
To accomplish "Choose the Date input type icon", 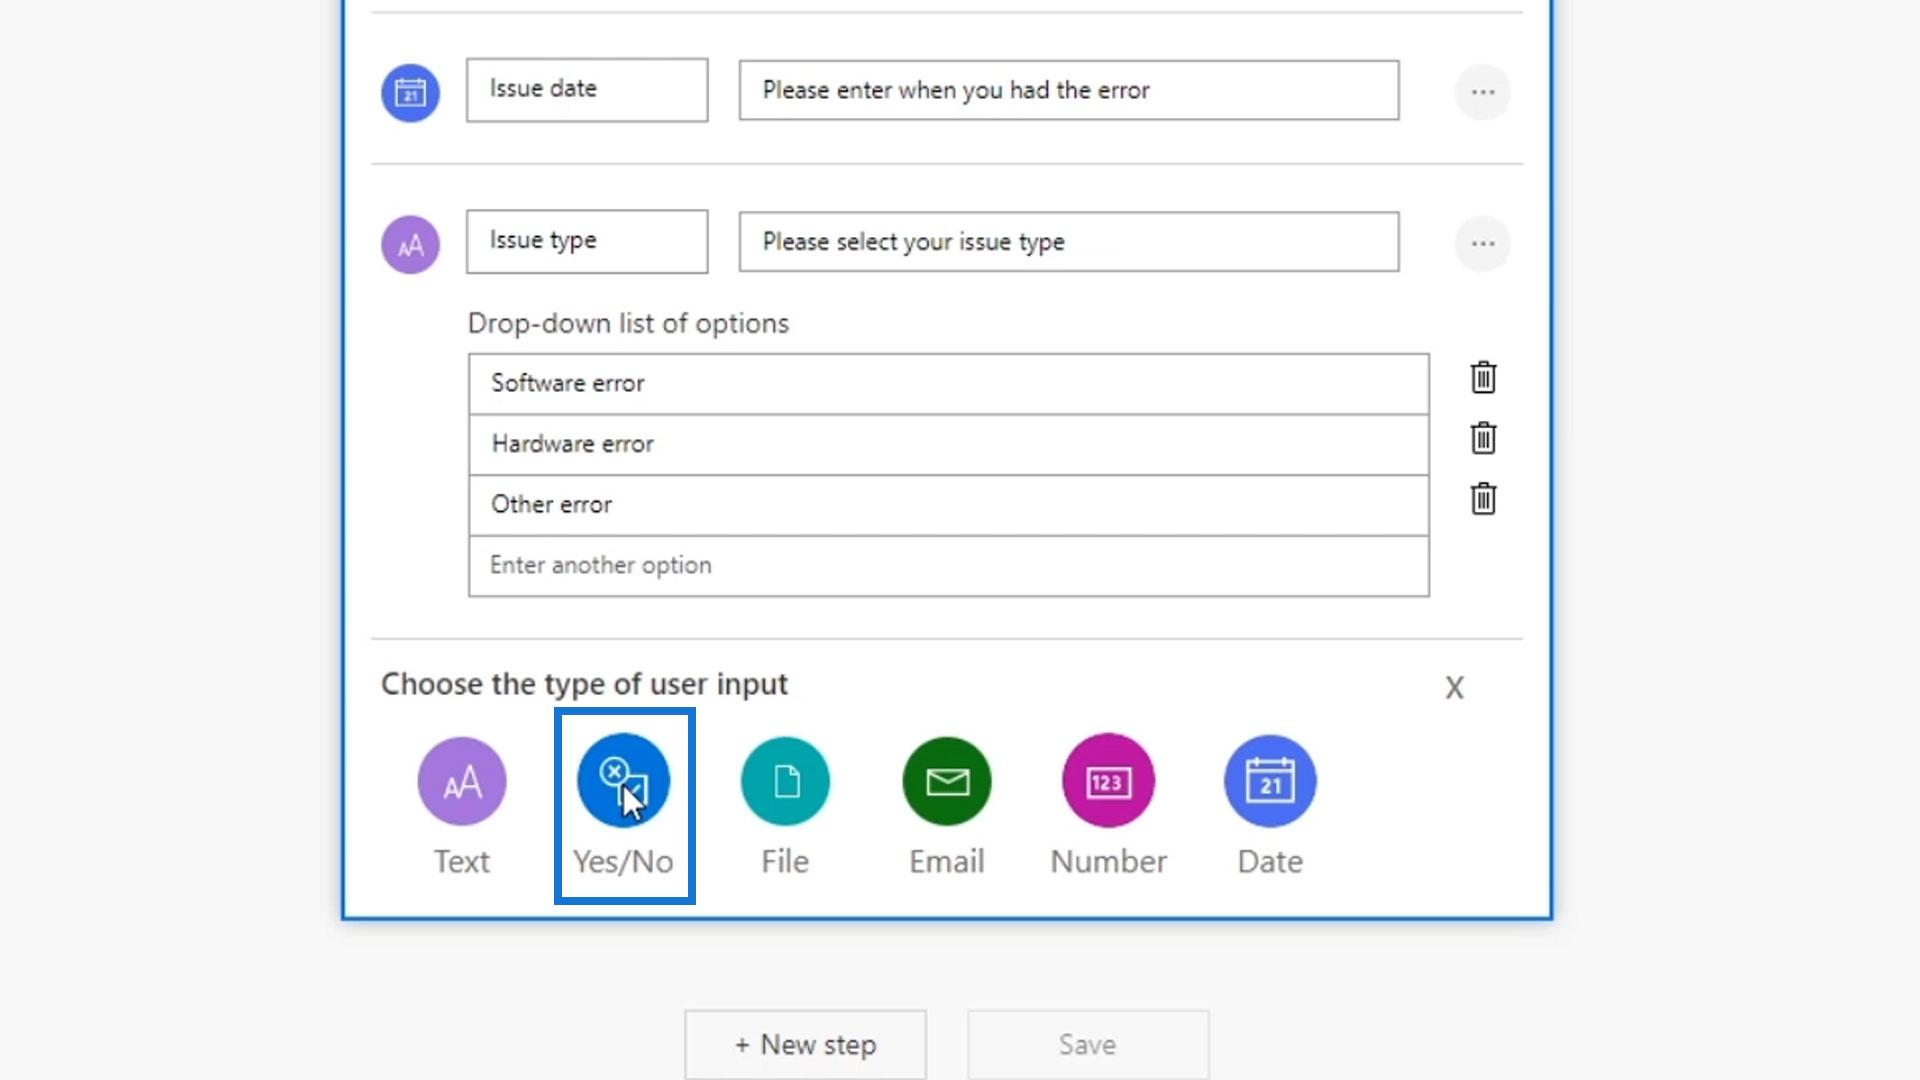I will (1270, 781).
